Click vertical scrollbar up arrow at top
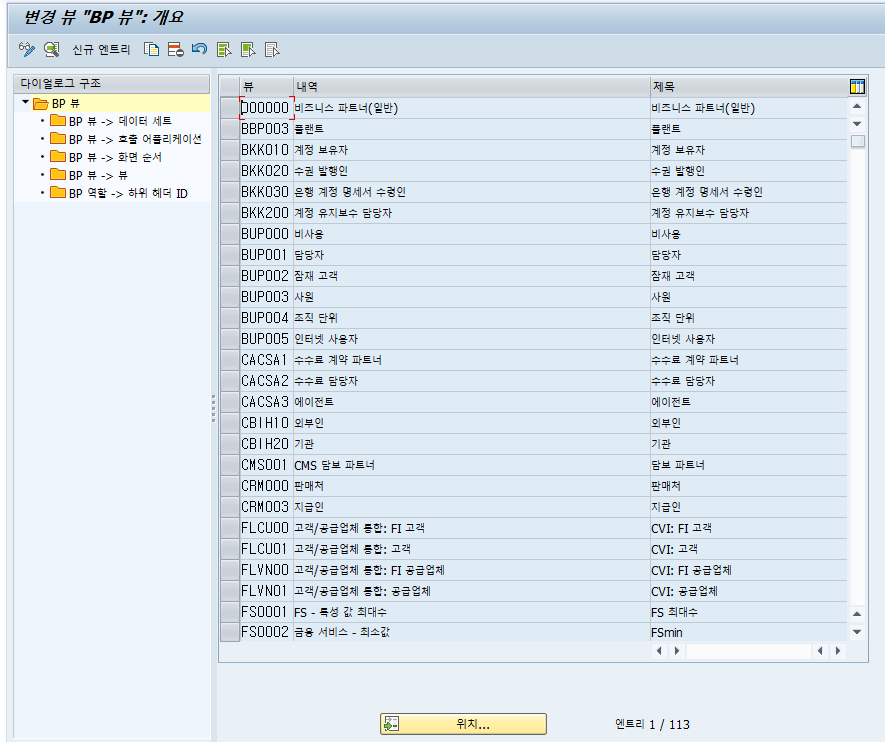 pyautogui.click(x=857, y=106)
